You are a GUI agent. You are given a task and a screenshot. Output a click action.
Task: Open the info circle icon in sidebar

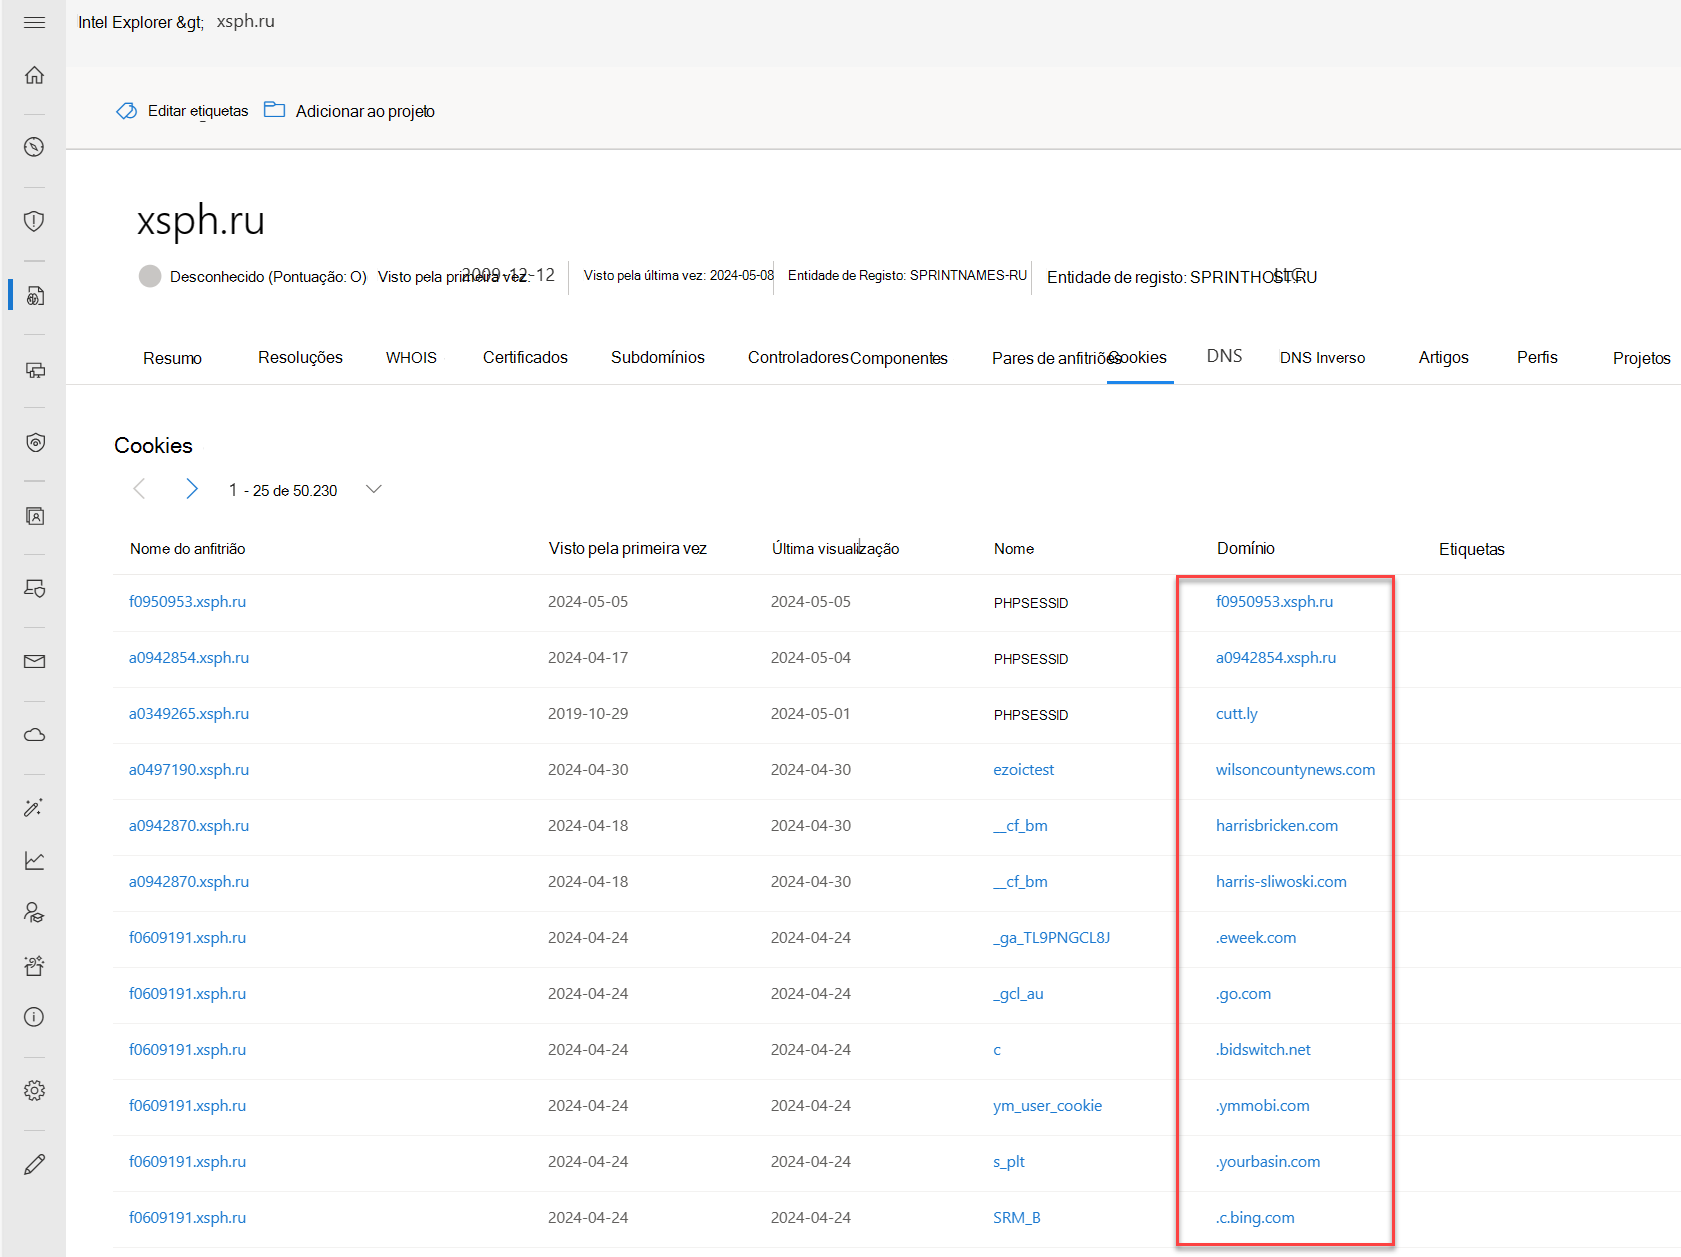click(x=34, y=1017)
